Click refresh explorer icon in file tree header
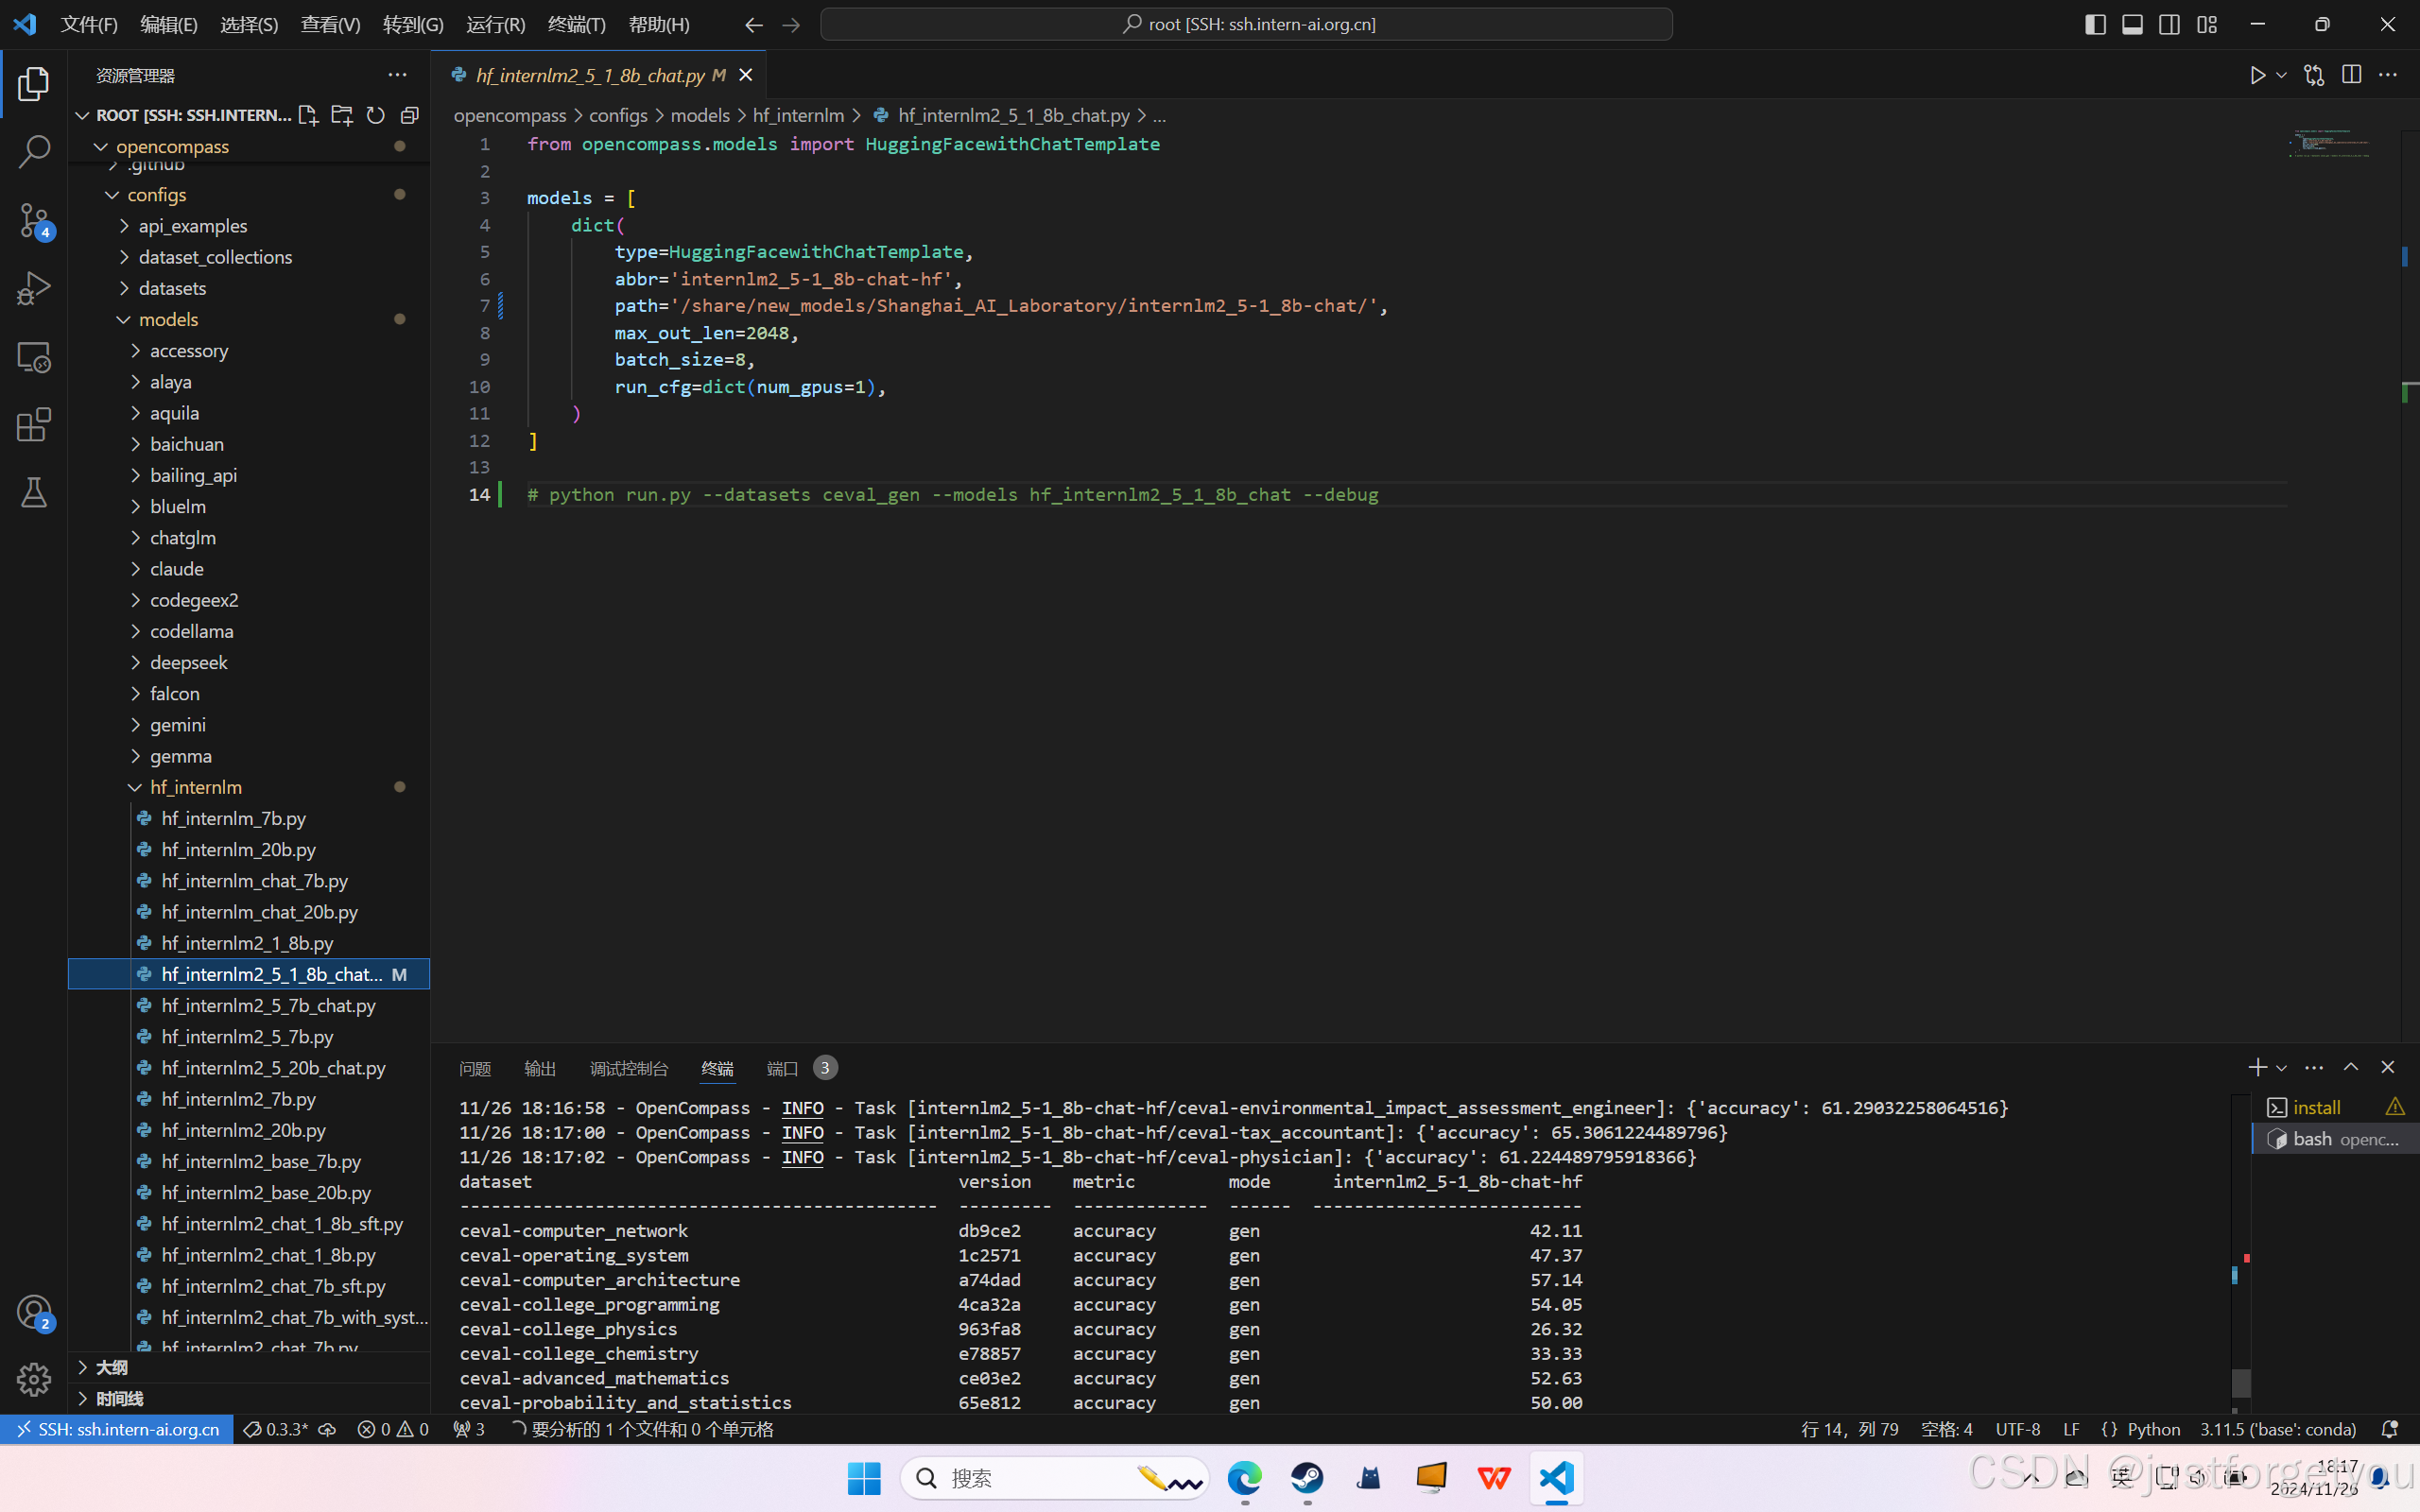Image resolution: width=2420 pixels, height=1512 pixels. click(x=375, y=116)
